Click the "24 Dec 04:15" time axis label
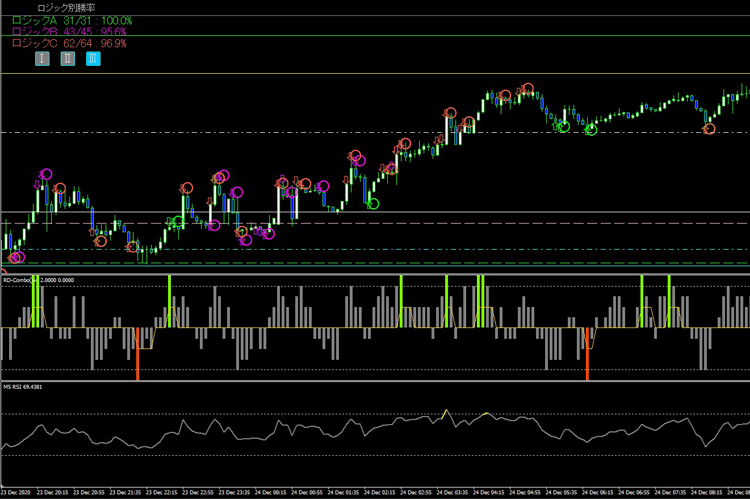Screen dimensions: 750x500 [490, 494]
